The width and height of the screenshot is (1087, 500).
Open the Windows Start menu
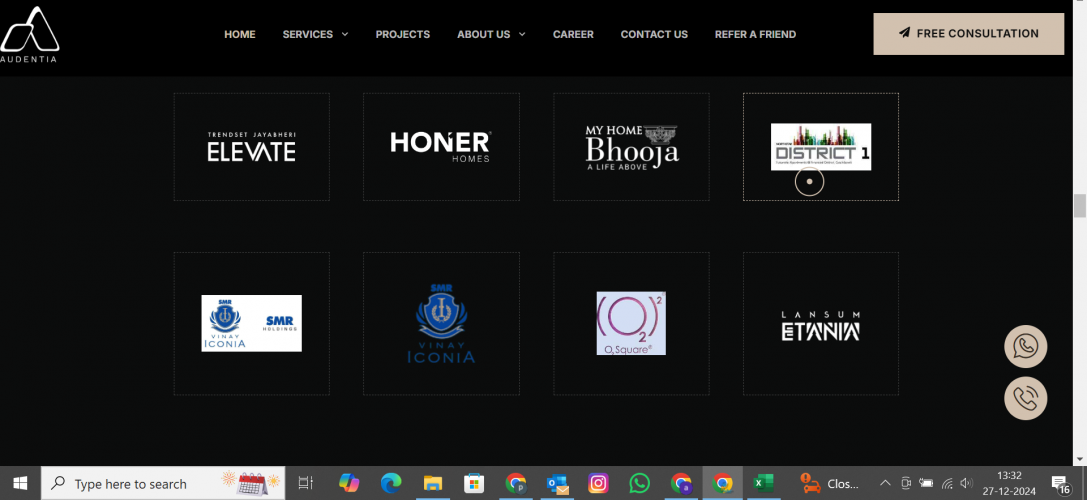[19, 483]
